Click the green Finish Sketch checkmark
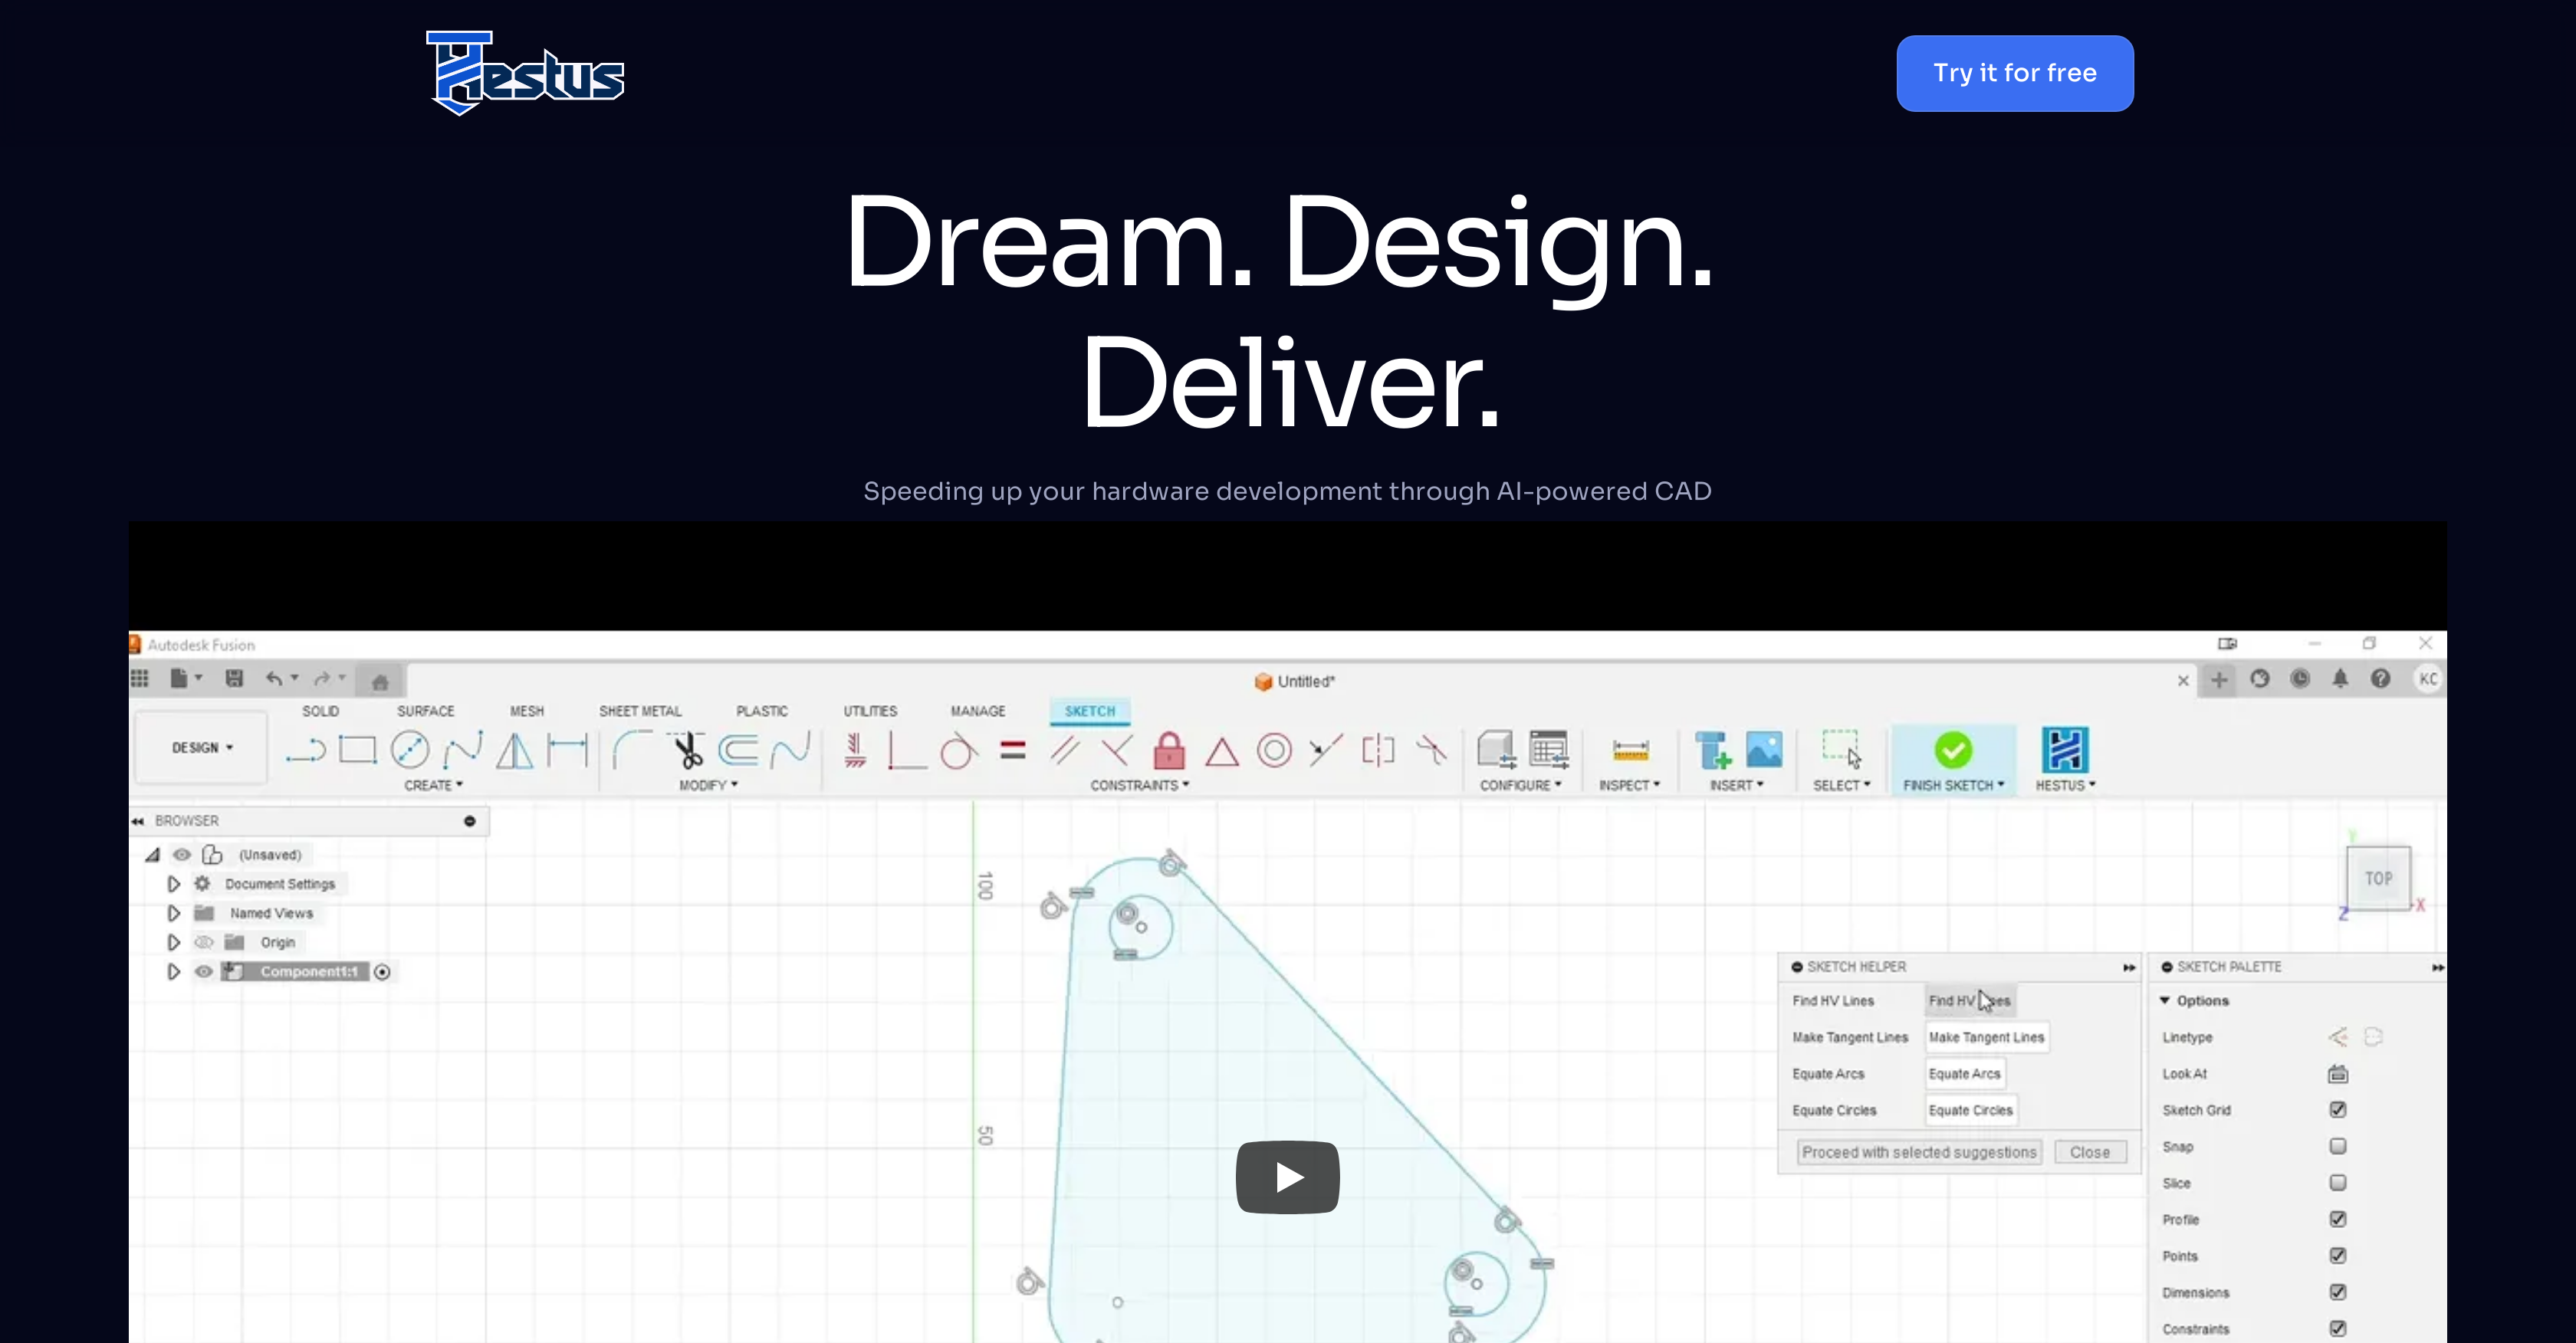 tap(1952, 748)
